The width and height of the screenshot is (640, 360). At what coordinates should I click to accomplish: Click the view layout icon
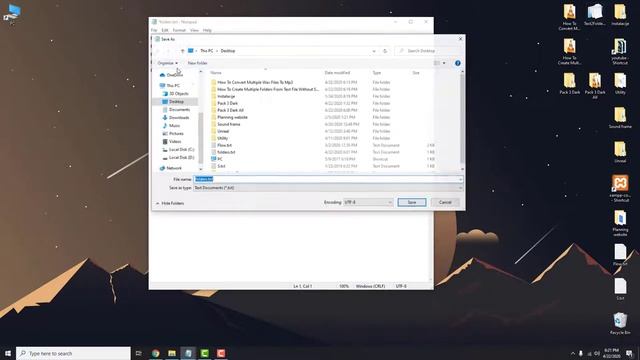(437, 63)
